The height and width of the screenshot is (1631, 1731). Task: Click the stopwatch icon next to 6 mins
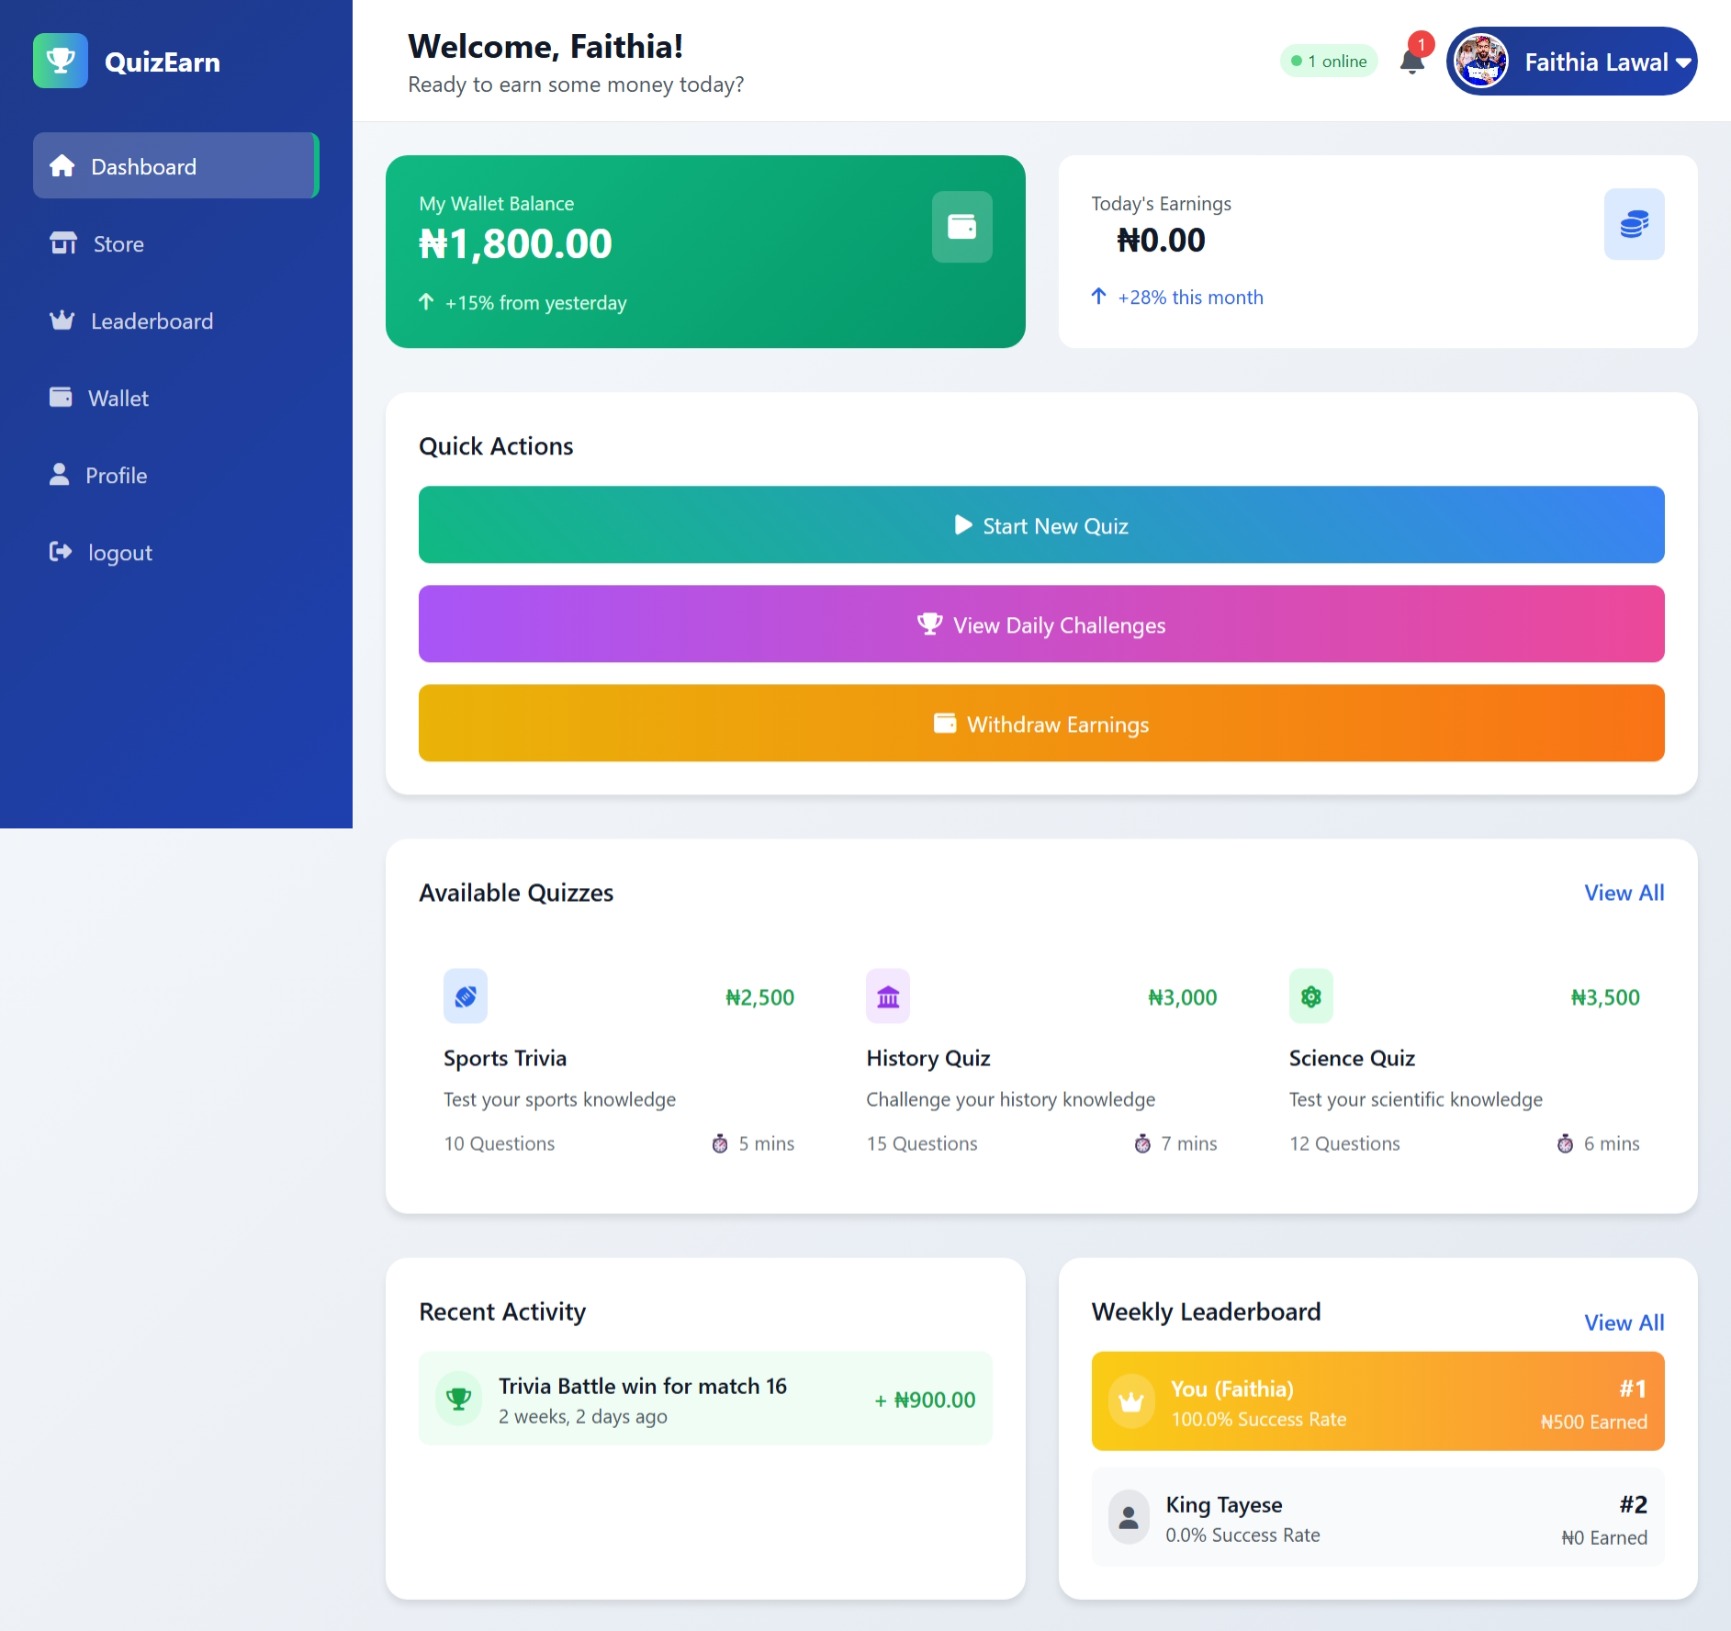(x=1565, y=1143)
